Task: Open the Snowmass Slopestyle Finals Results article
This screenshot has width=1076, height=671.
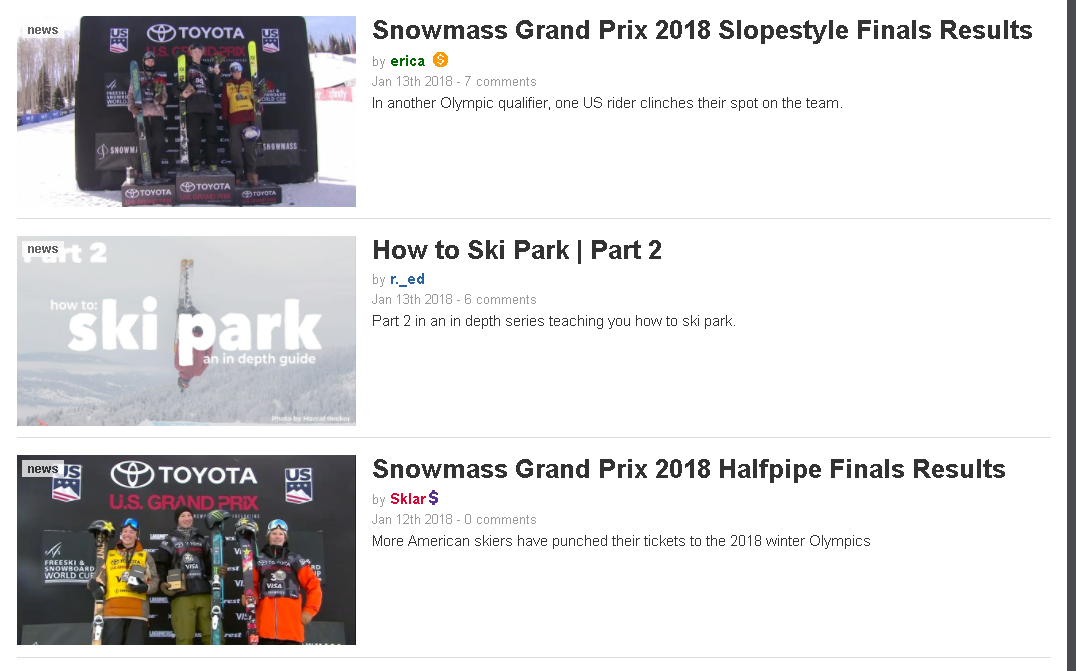Action: pyautogui.click(x=702, y=30)
